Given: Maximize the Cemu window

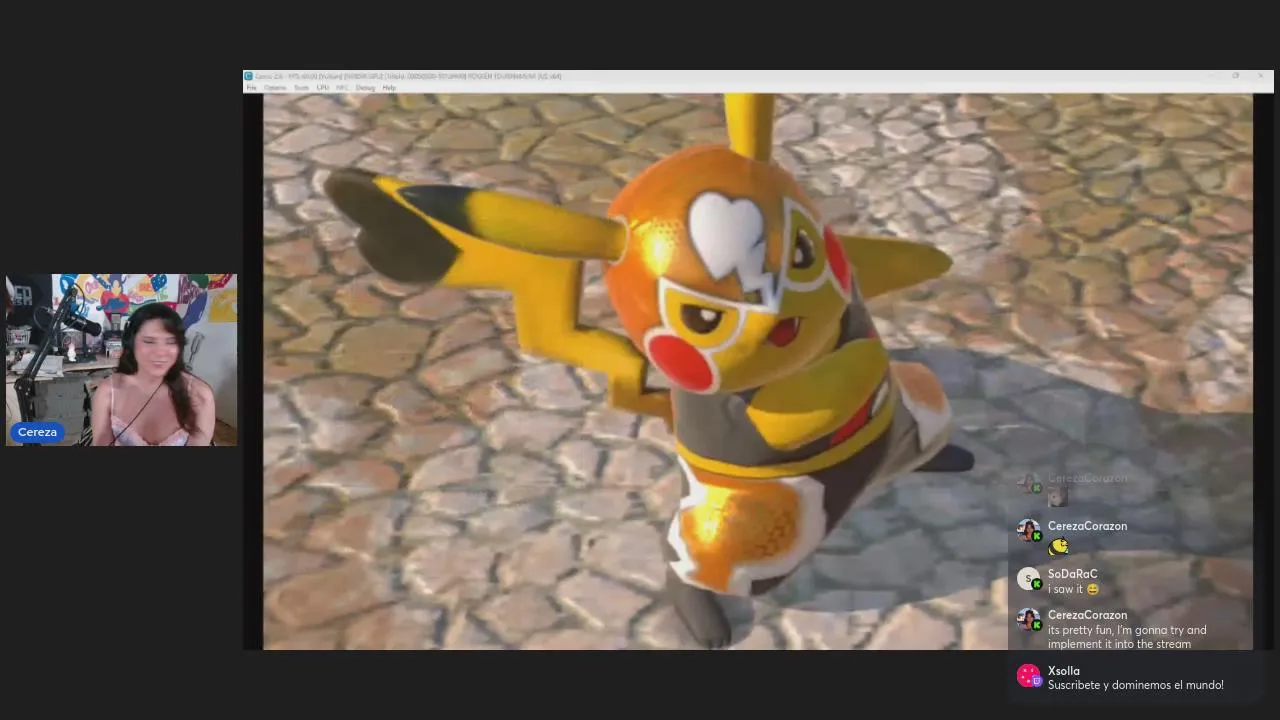Looking at the screenshot, I should pyautogui.click(x=1236, y=76).
